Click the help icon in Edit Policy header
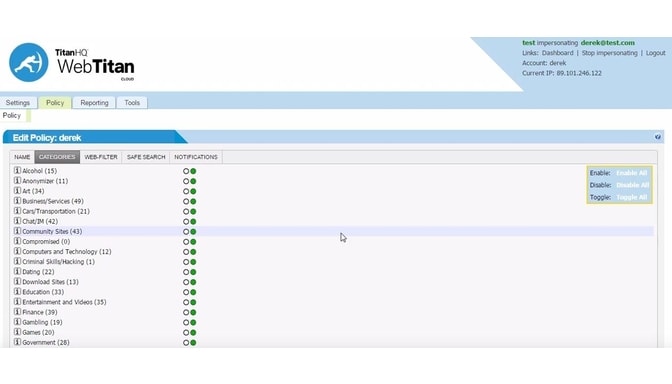The image size is (672, 384). click(657, 137)
